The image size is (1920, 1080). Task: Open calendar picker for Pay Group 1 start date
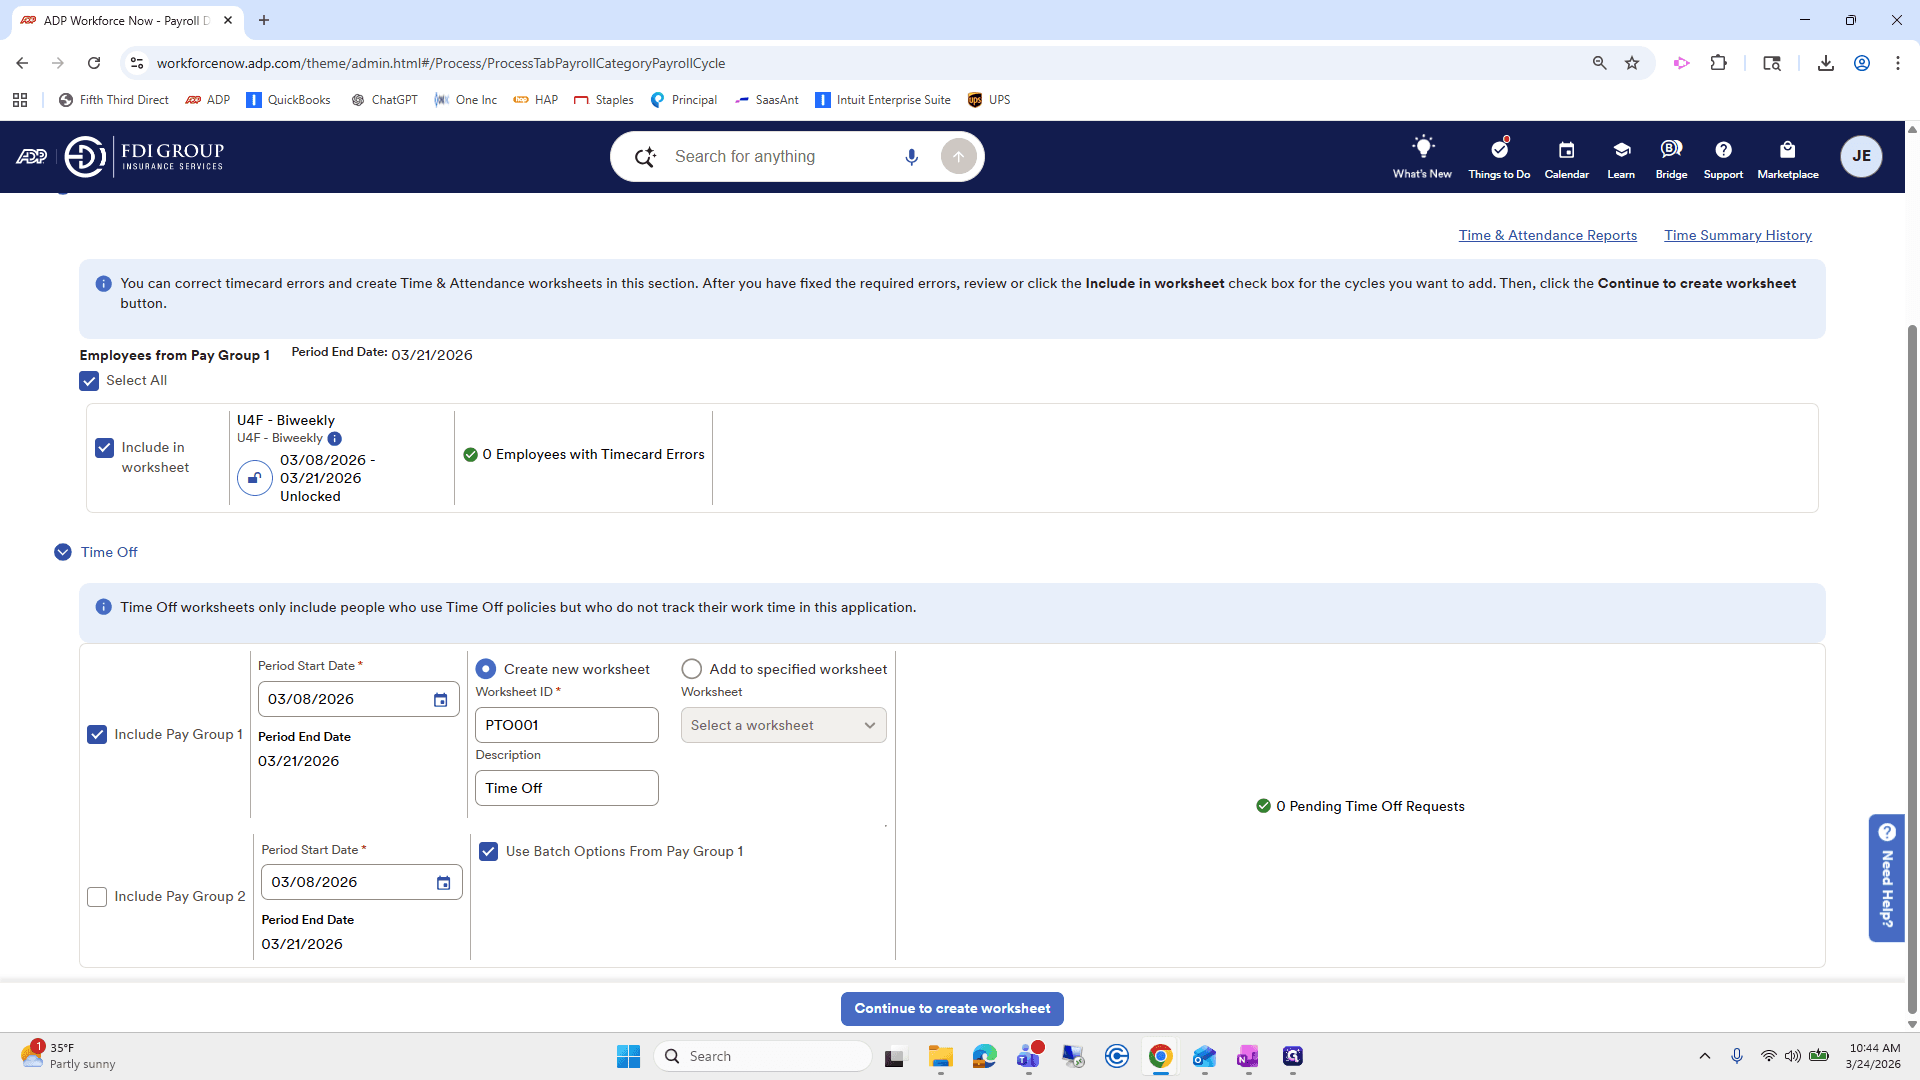[440, 700]
